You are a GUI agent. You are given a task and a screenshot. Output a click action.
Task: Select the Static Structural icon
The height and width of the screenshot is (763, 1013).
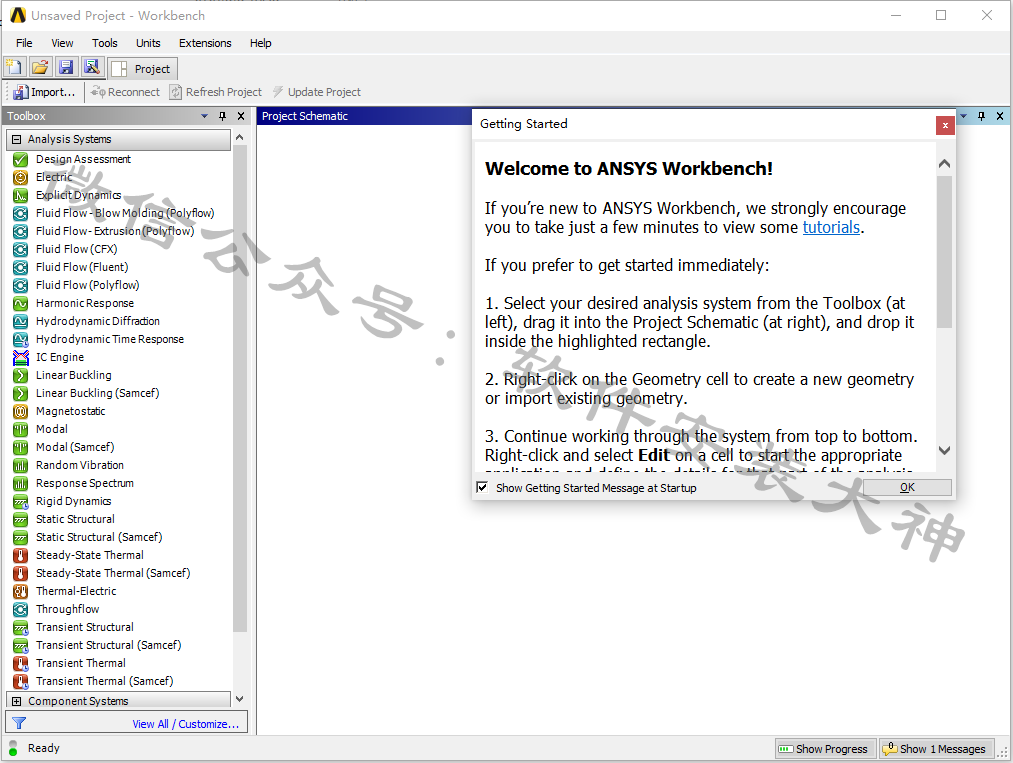(x=21, y=519)
